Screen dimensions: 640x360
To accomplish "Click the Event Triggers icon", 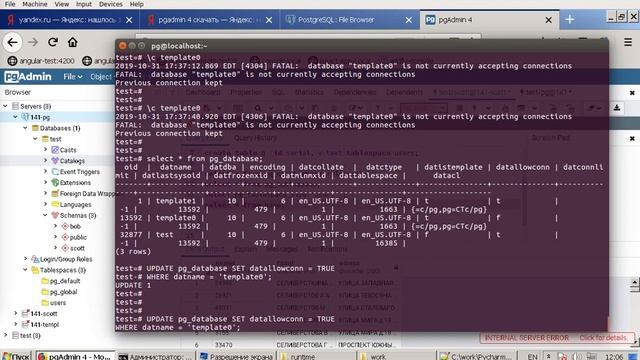I will click(55, 172).
